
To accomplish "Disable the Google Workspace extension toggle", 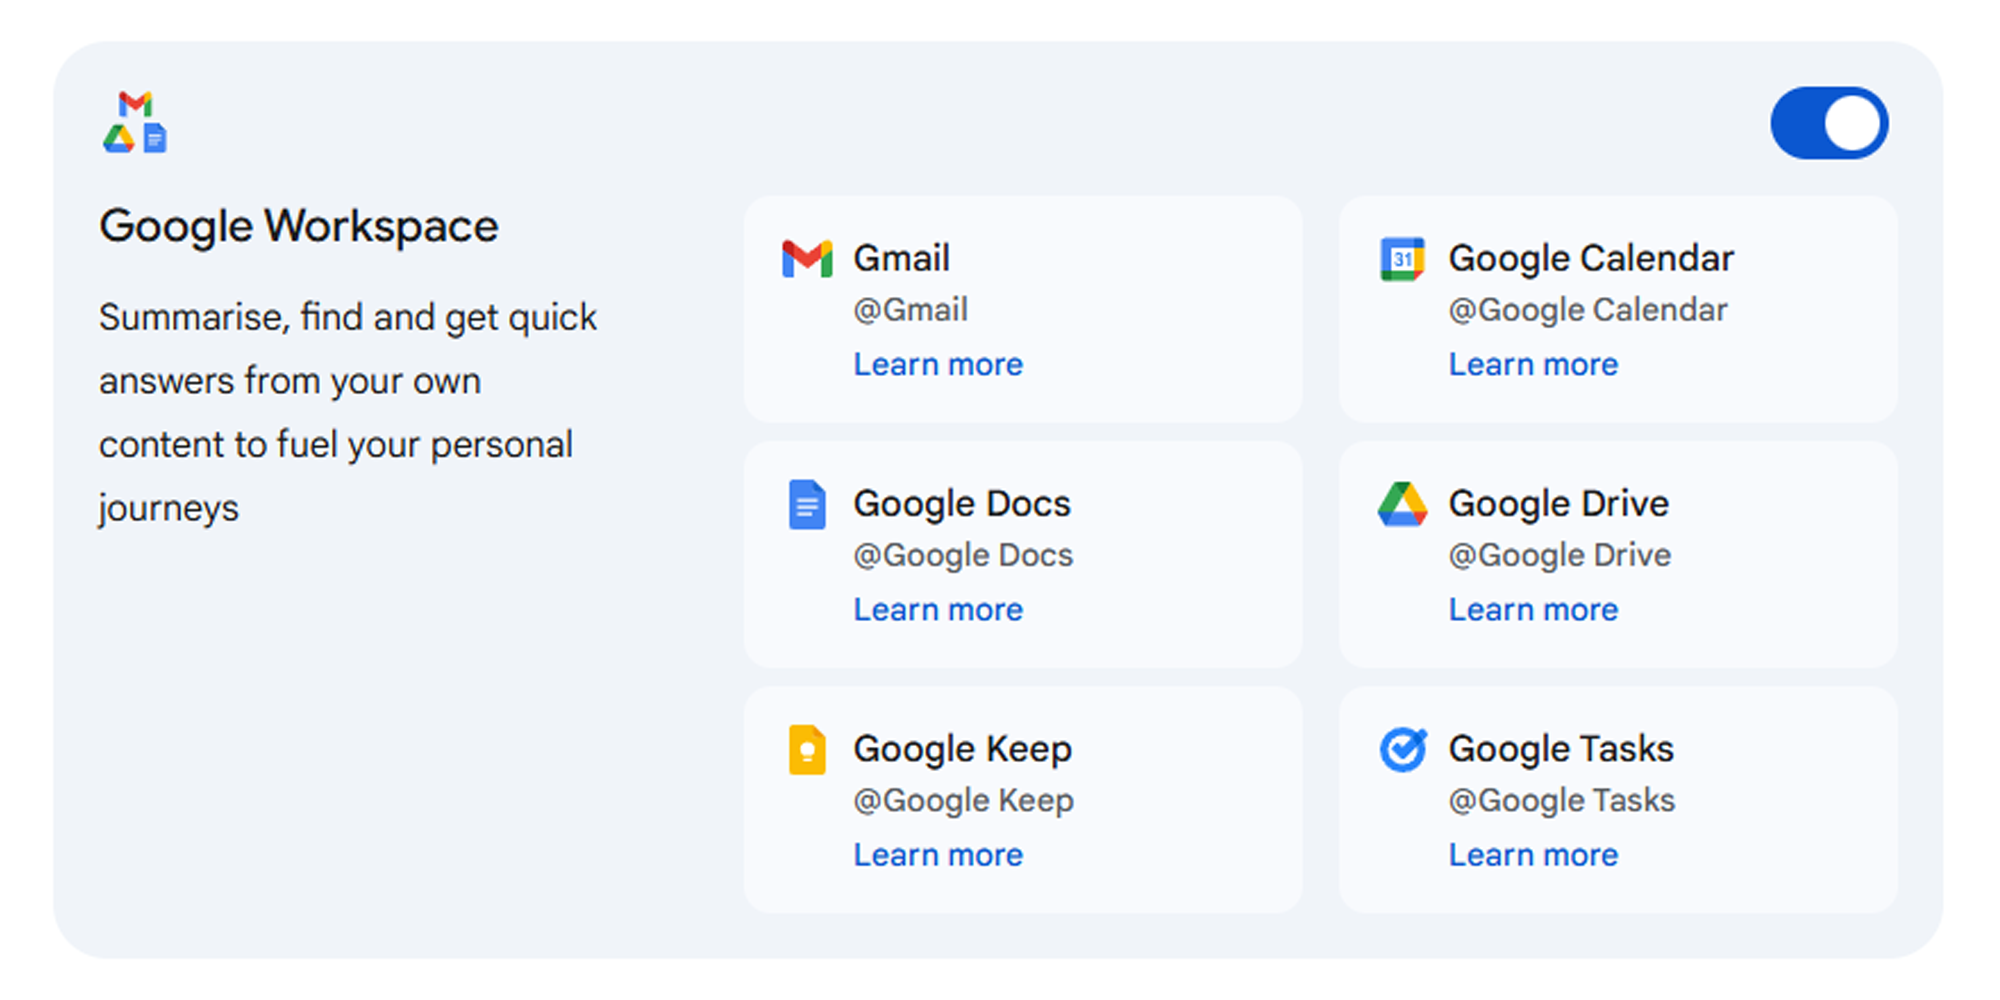I will click(x=1829, y=124).
